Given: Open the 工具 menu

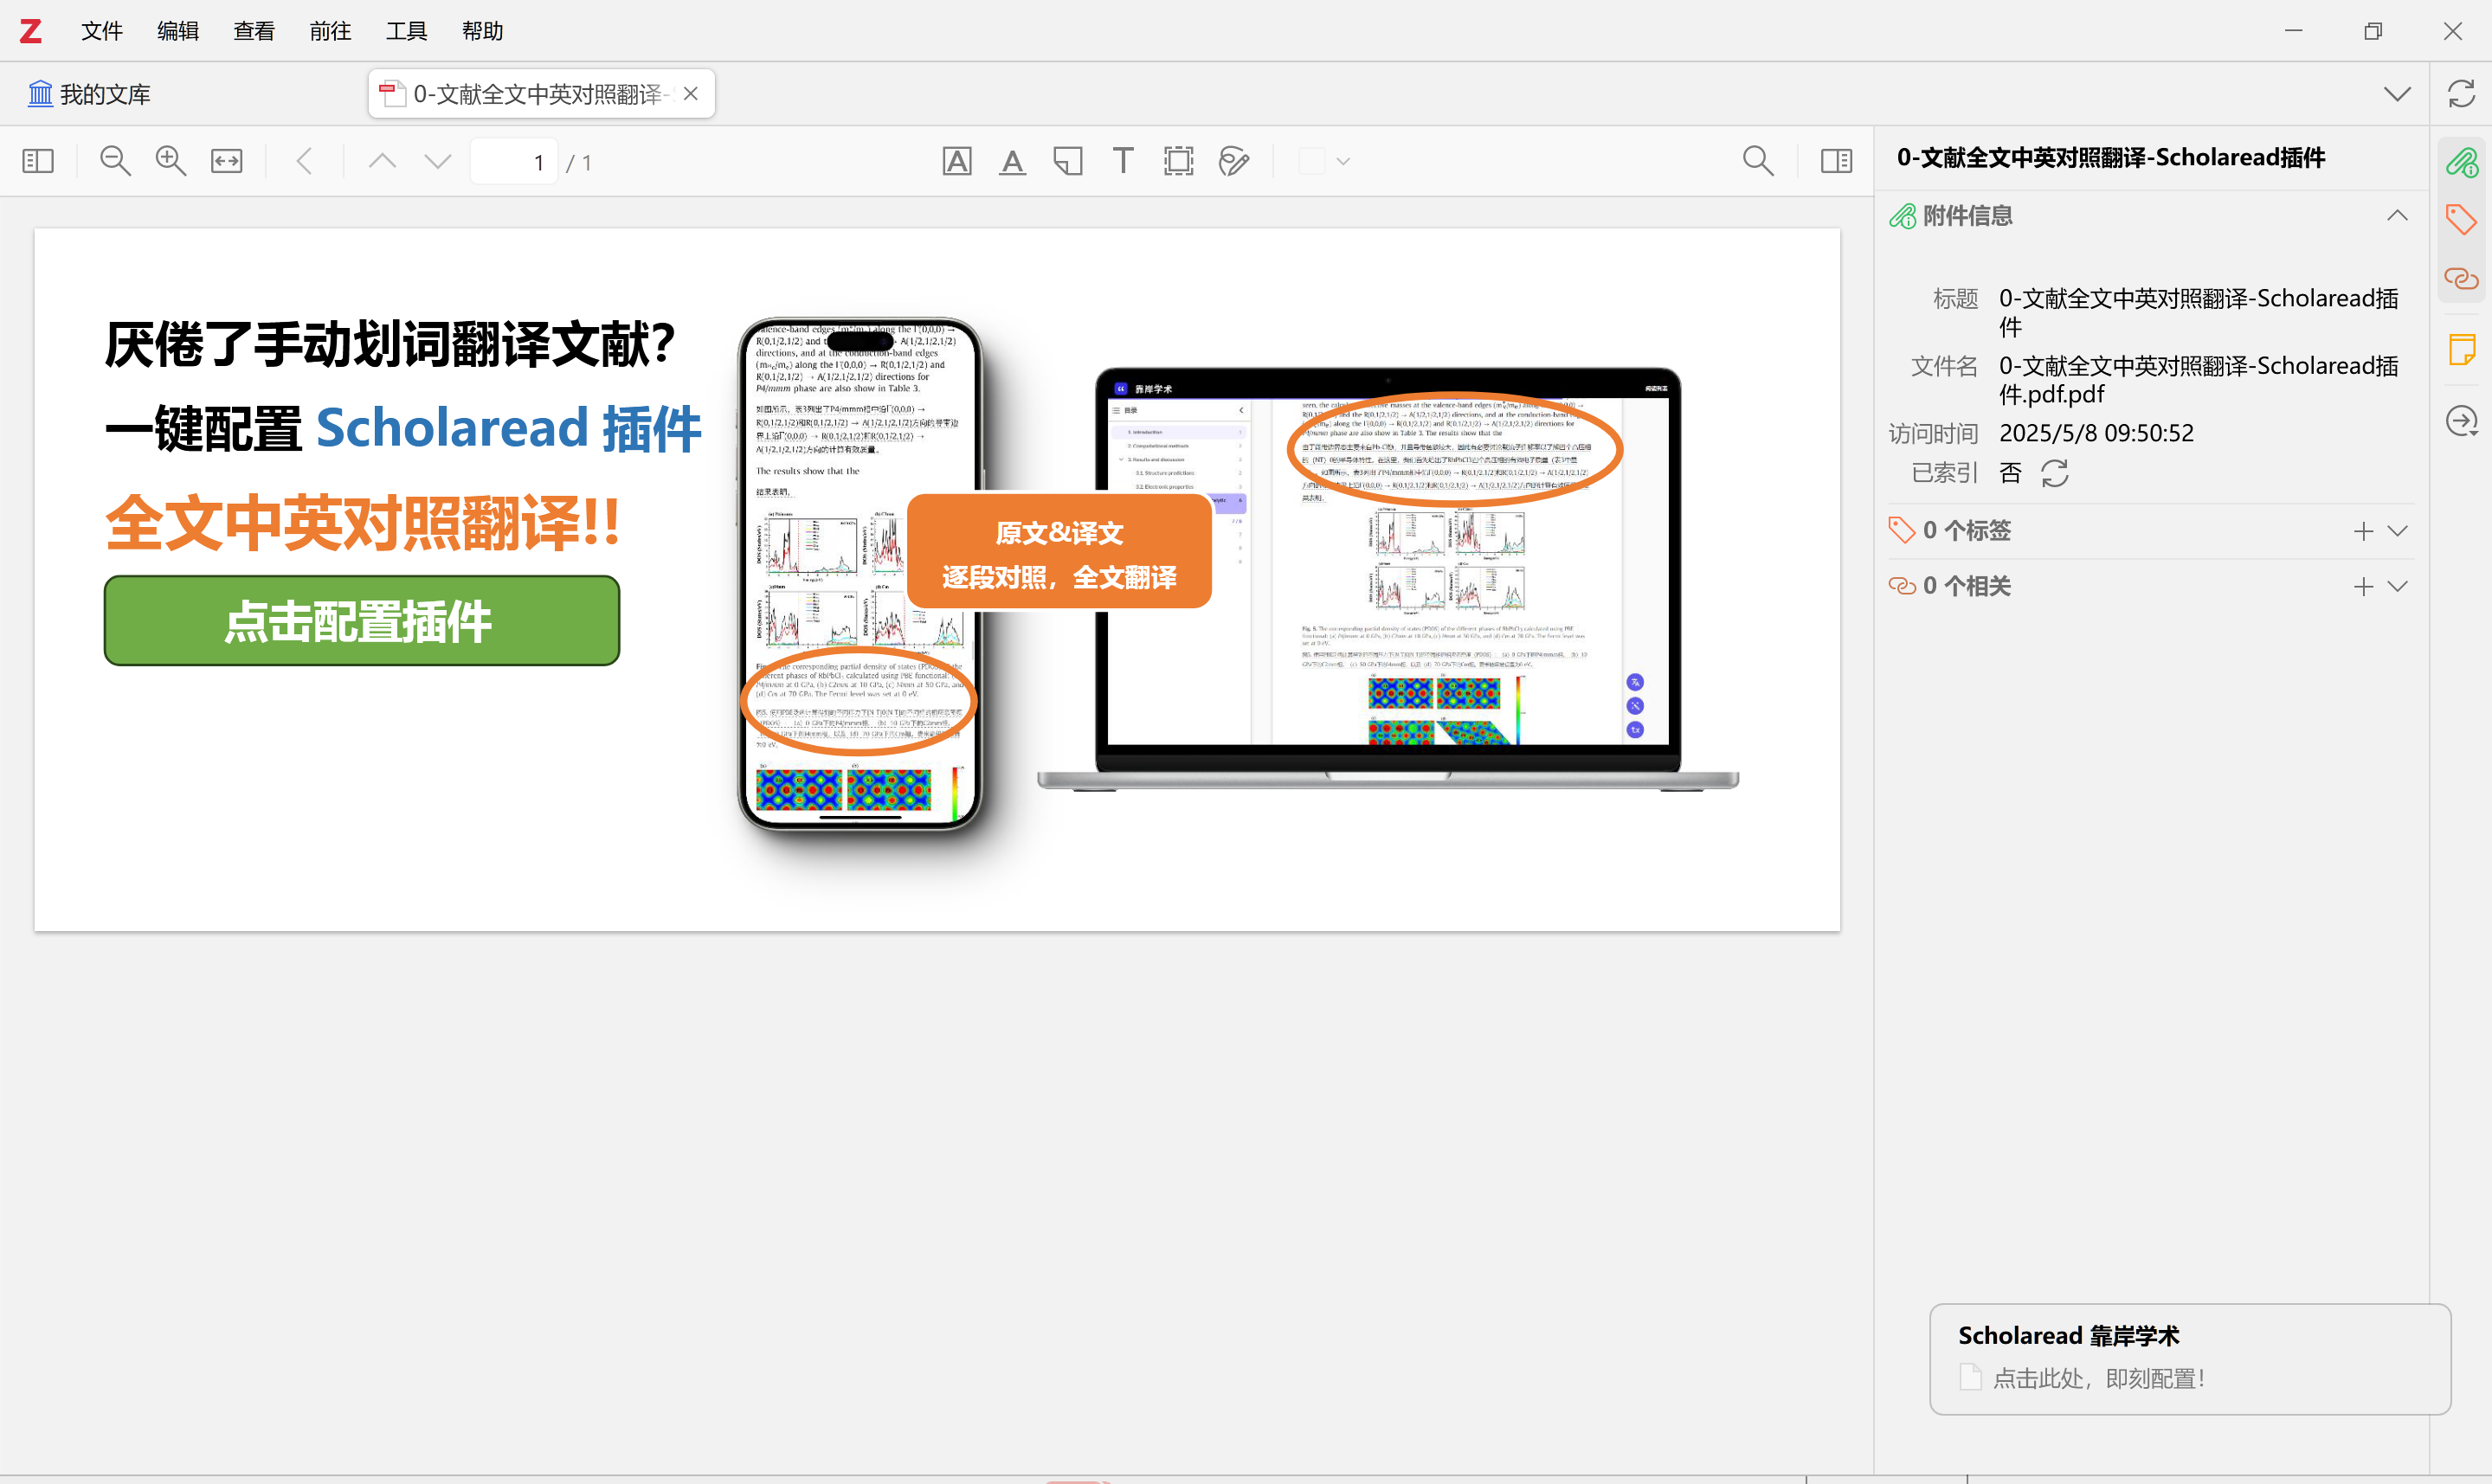Looking at the screenshot, I should tap(406, 31).
